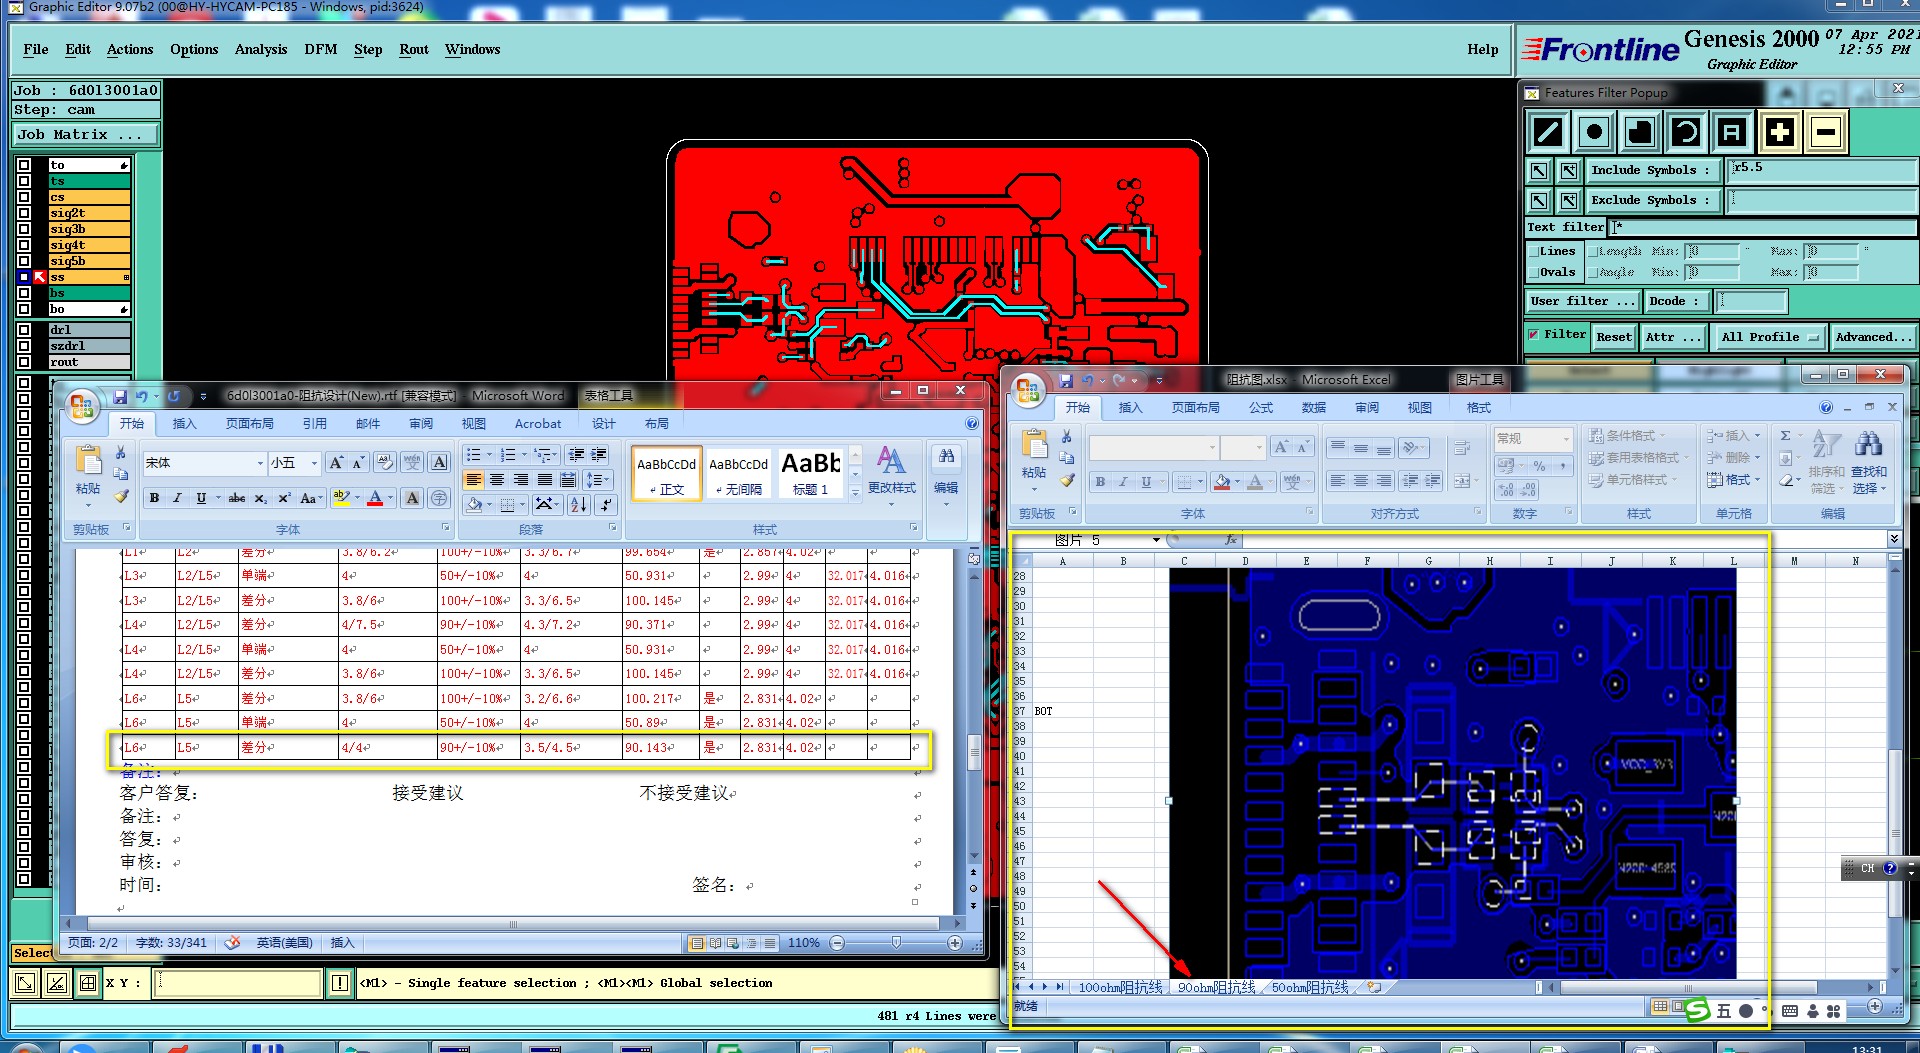Open Word font color dropdown arrow
The image size is (1920, 1053).
(x=390, y=498)
